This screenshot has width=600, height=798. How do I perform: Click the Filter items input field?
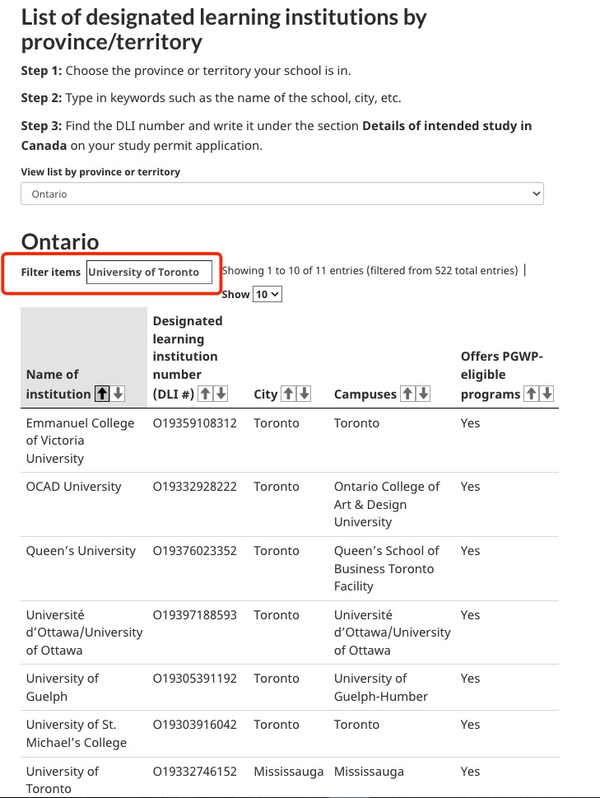pyautogui.click(x=149, y=272)
